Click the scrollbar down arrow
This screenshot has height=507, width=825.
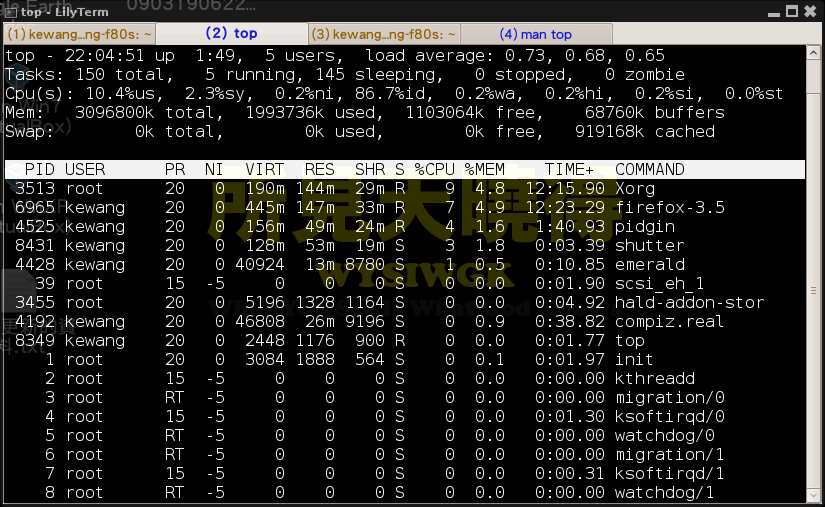tap(813, 495)
